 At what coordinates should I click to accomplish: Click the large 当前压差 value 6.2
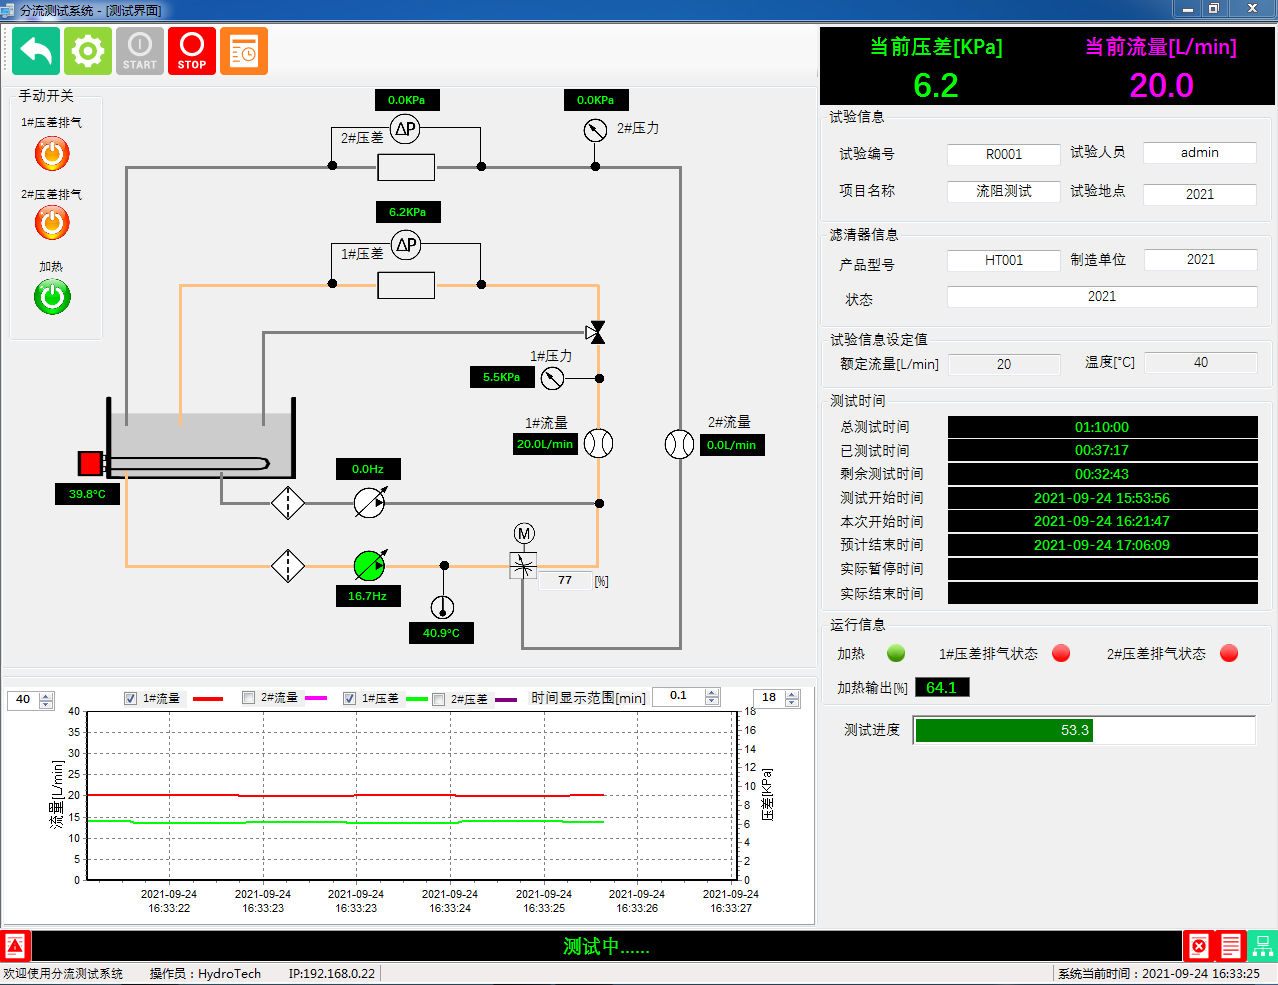pos(936,85)
